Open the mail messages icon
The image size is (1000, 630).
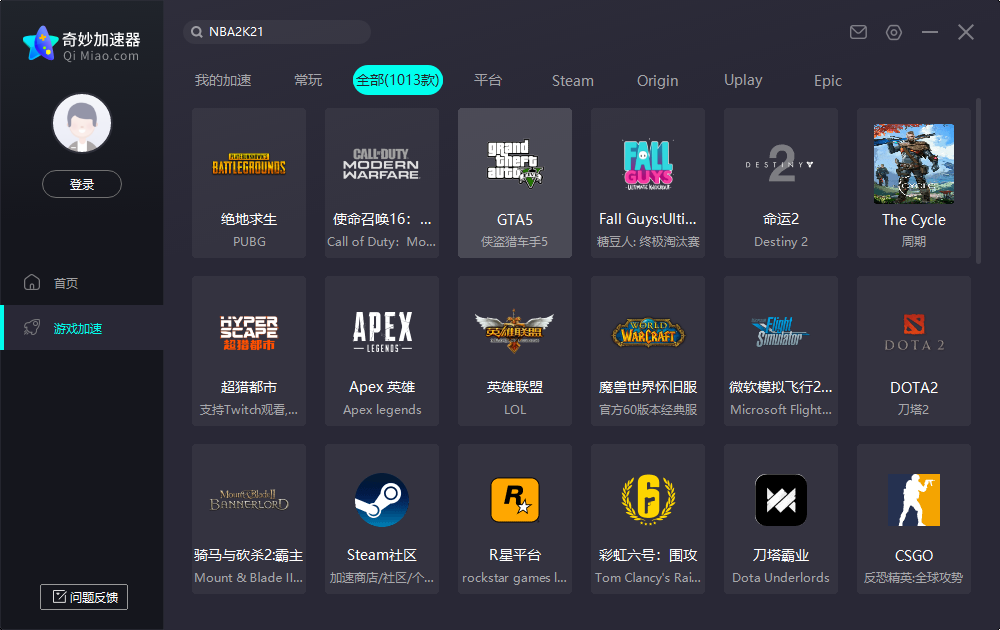click(x=858, y=32)
